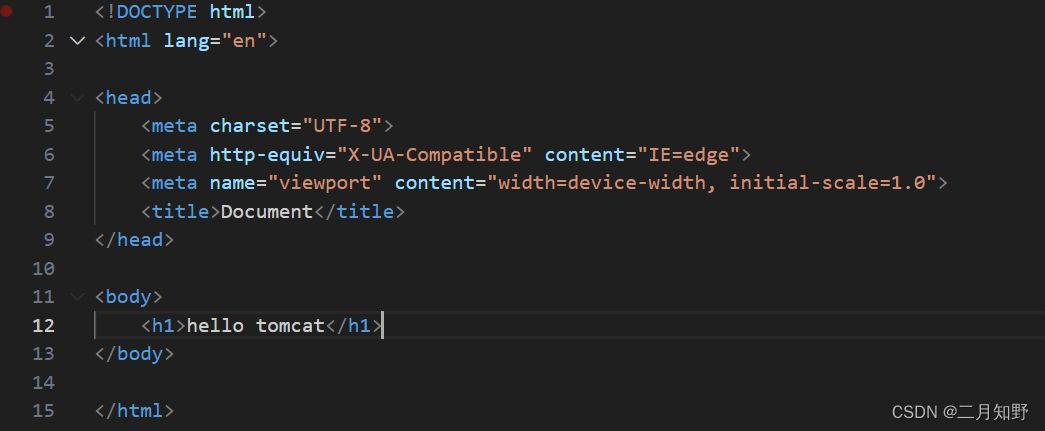Fold the body section chevron

pos(77,297)
